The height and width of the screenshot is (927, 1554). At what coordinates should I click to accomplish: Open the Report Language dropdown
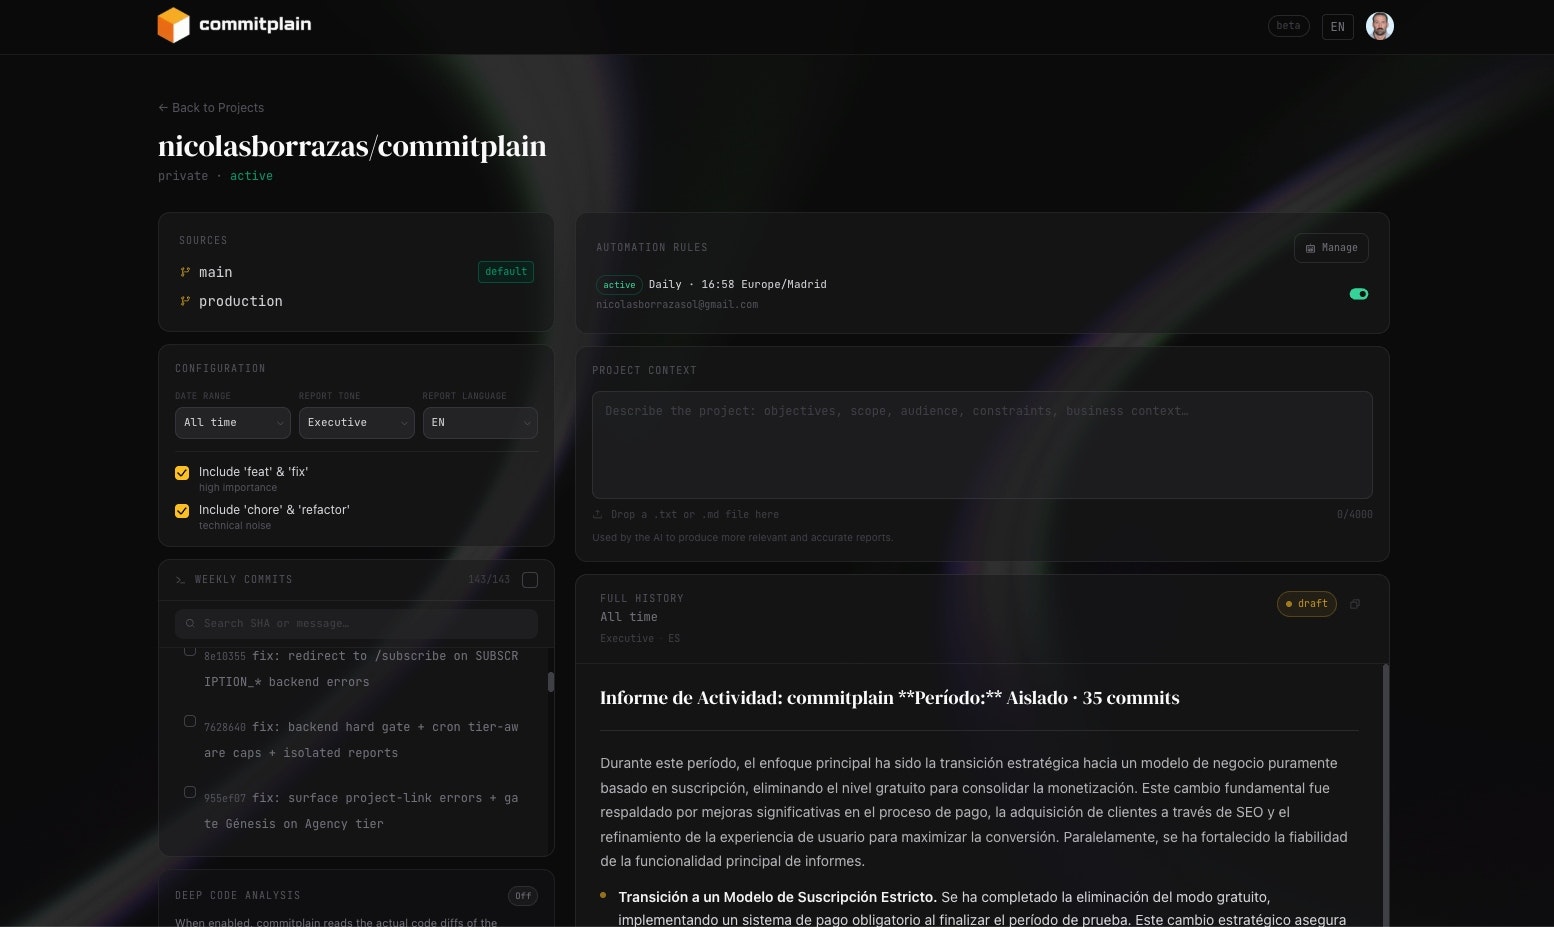tap(480, 422)
